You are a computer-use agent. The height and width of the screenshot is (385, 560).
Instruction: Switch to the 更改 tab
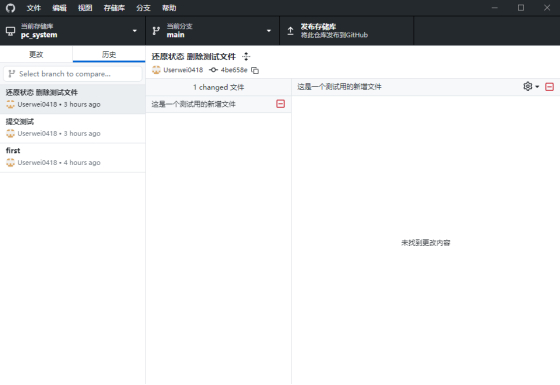pos(36,54)
